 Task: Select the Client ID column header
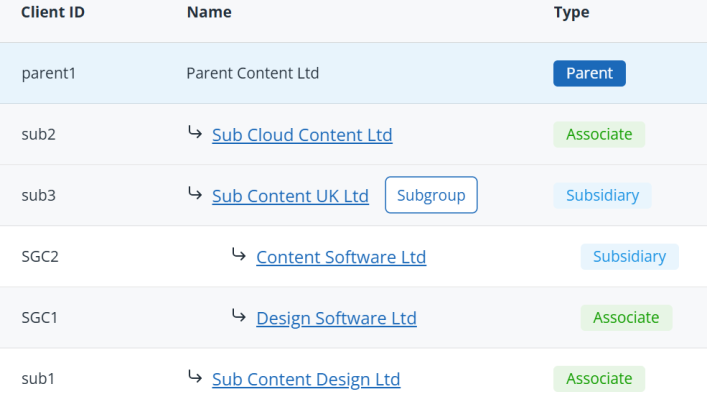(x=53, y=12)
